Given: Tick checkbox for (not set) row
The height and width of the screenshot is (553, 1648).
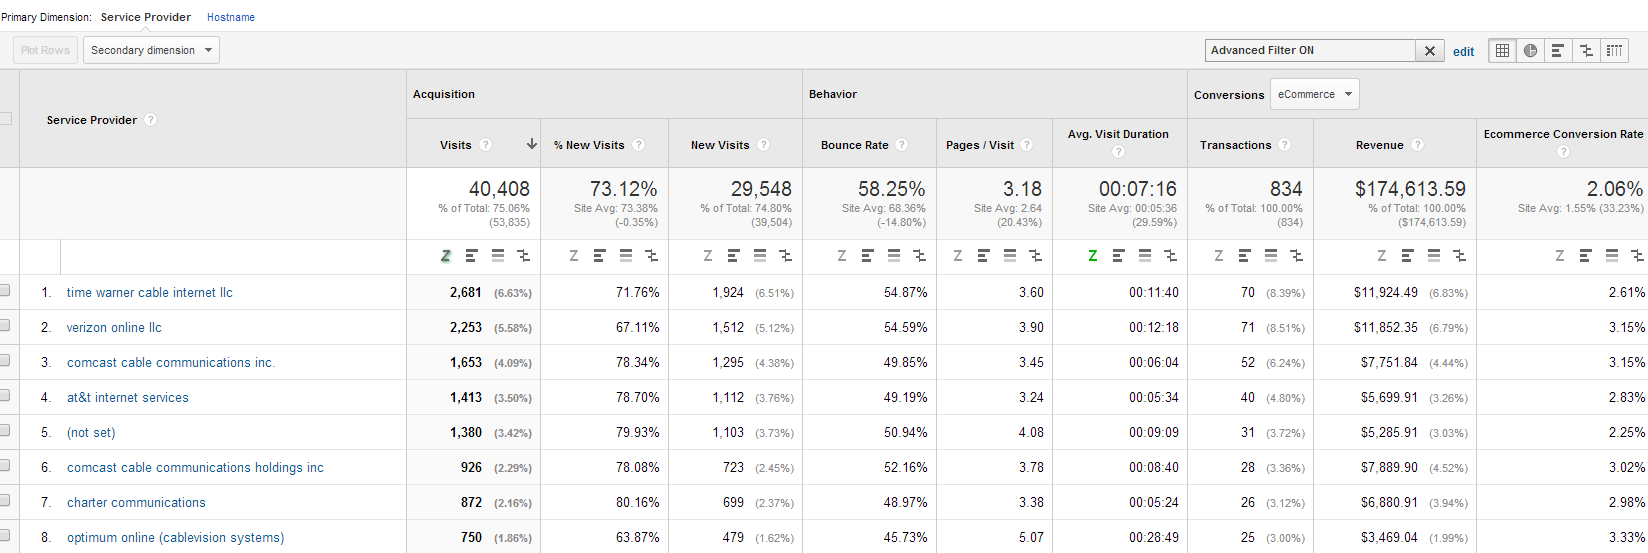Looking at the screenshot, I should coord(4,430).
